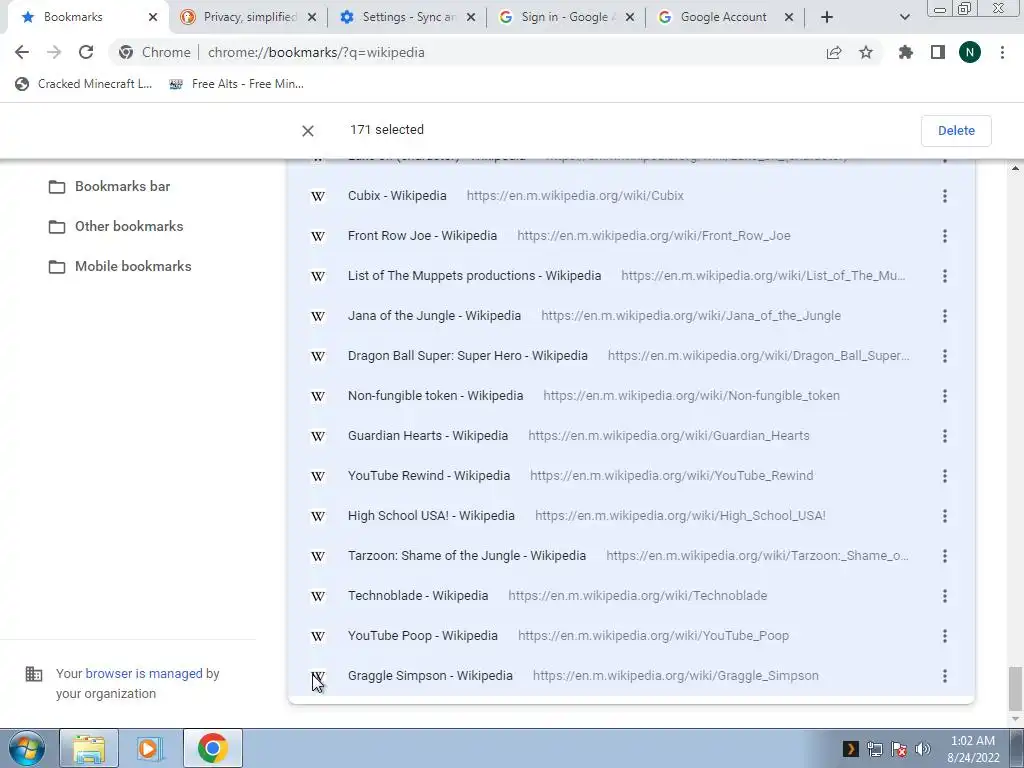
Task: Switch to the Sign in - Google tab
Action: [x=565, y=17]
